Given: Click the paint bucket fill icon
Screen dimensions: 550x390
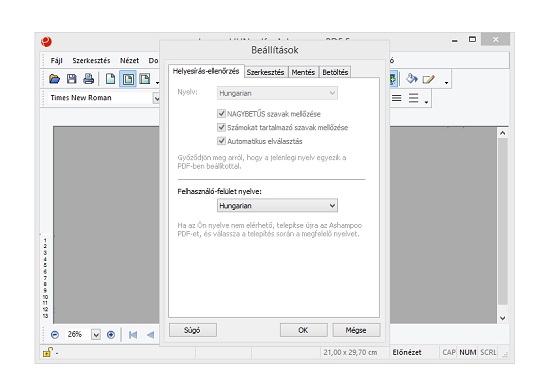Looking at the screenshot, I should pyautogui.click(x=411, y=79).
